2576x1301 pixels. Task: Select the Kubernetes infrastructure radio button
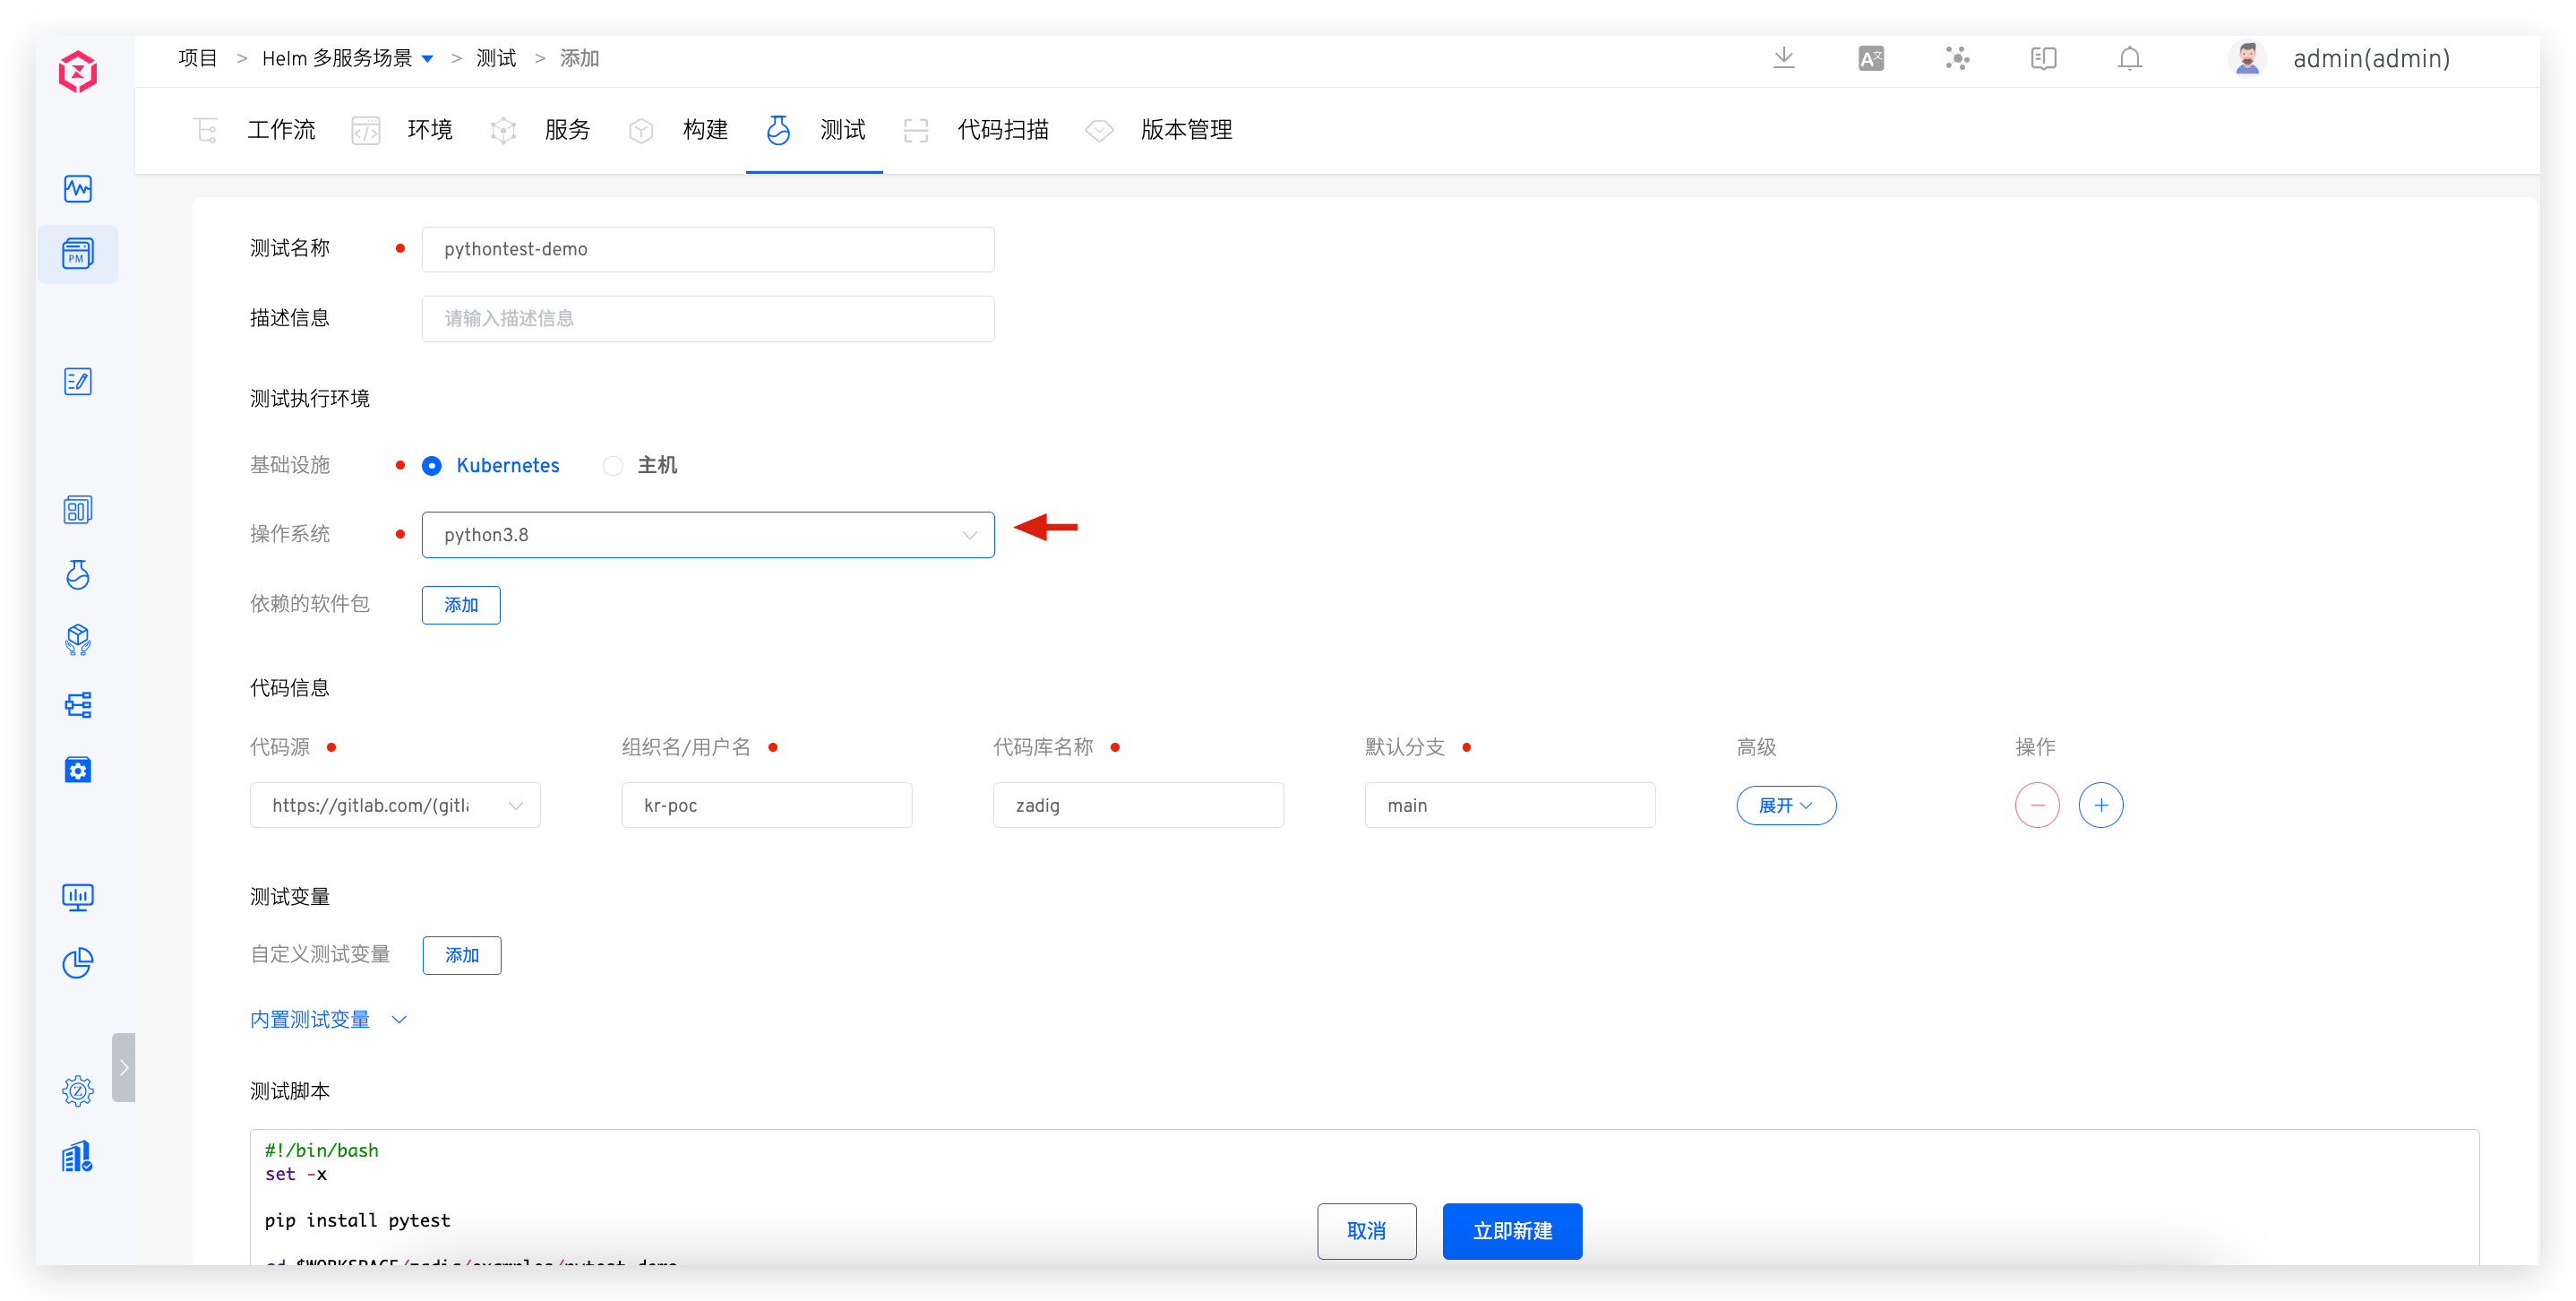pyautogui.click(x=432, y=466)
